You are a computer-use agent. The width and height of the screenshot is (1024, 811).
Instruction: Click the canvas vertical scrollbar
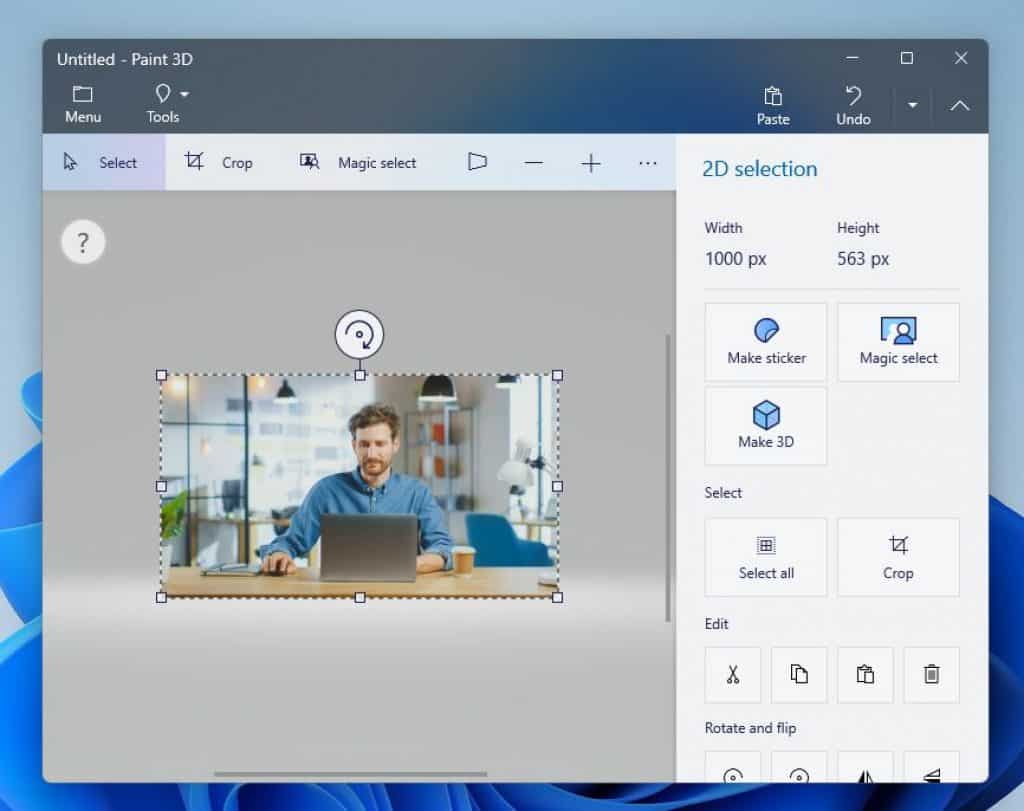667,478
